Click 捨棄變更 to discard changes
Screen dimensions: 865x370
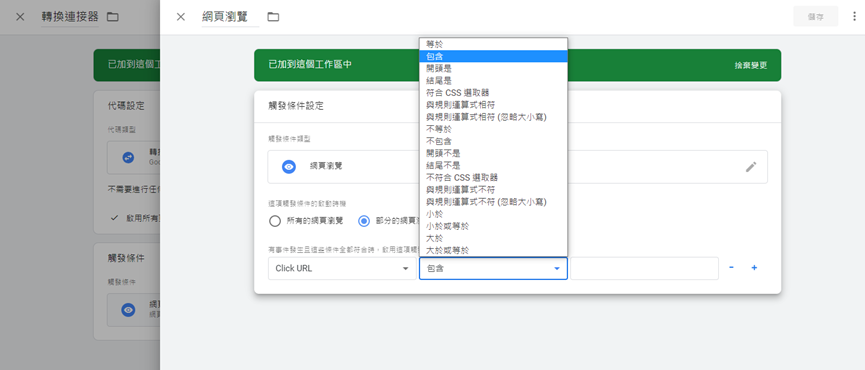coord(750,65)
